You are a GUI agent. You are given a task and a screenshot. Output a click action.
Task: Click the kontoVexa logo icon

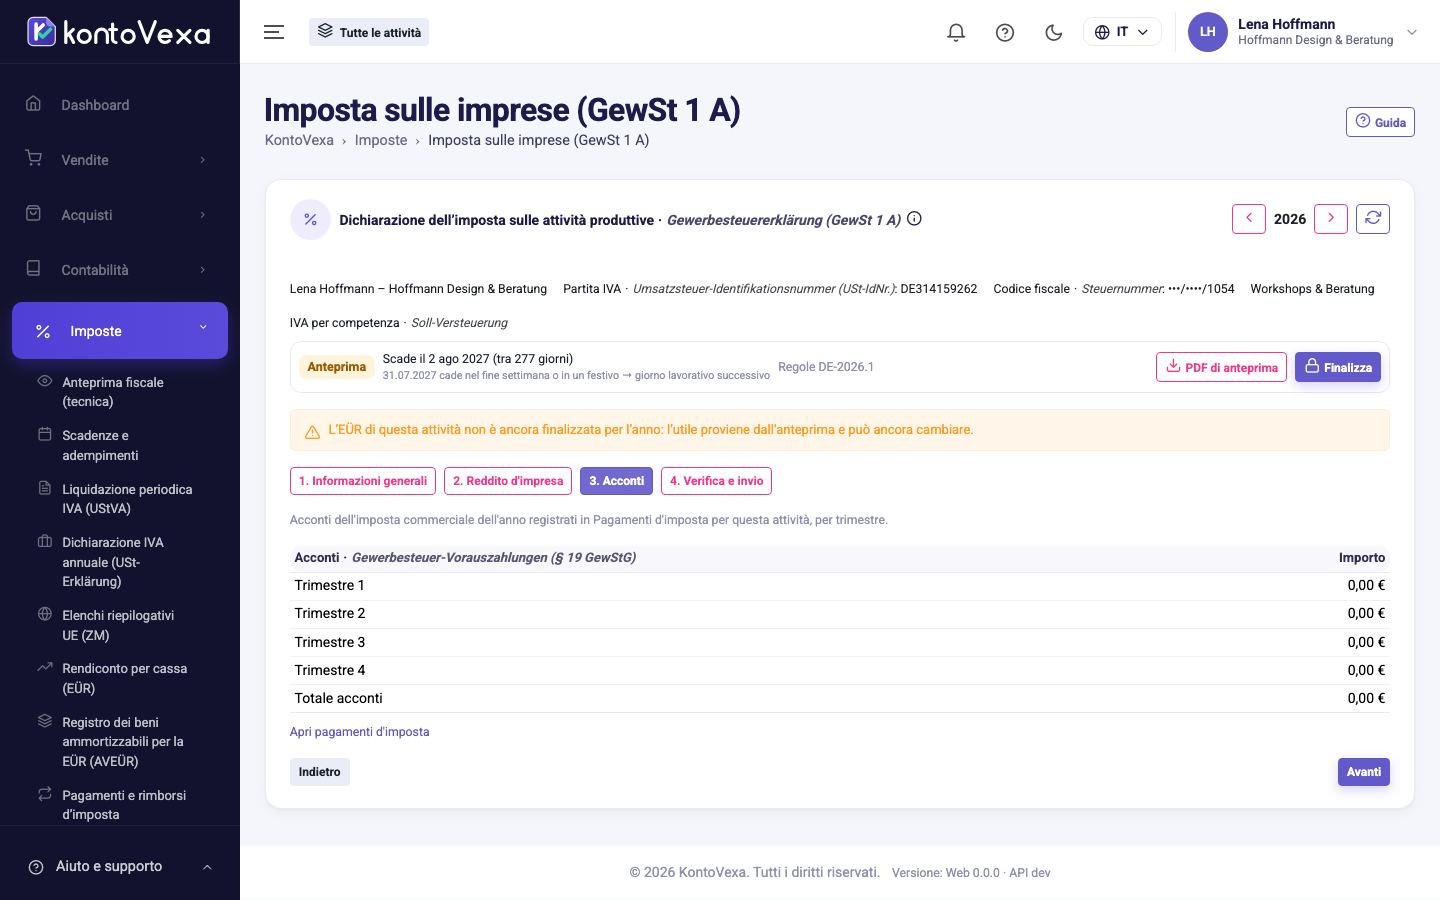(41, 32)
